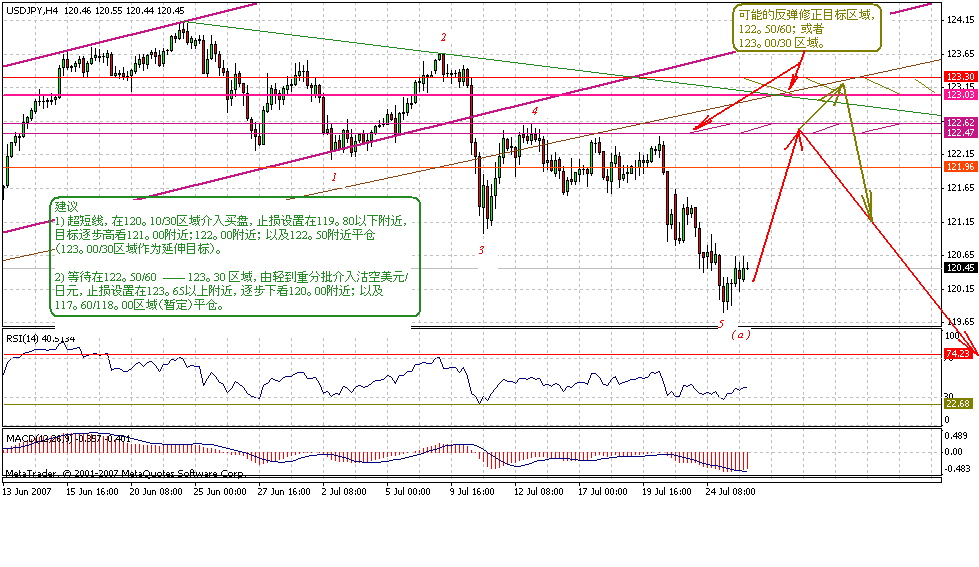The height and width of the screenshot is (567, 979).
Task: Click the red 74.23 RSI level tag
Action: click(958, 353)
